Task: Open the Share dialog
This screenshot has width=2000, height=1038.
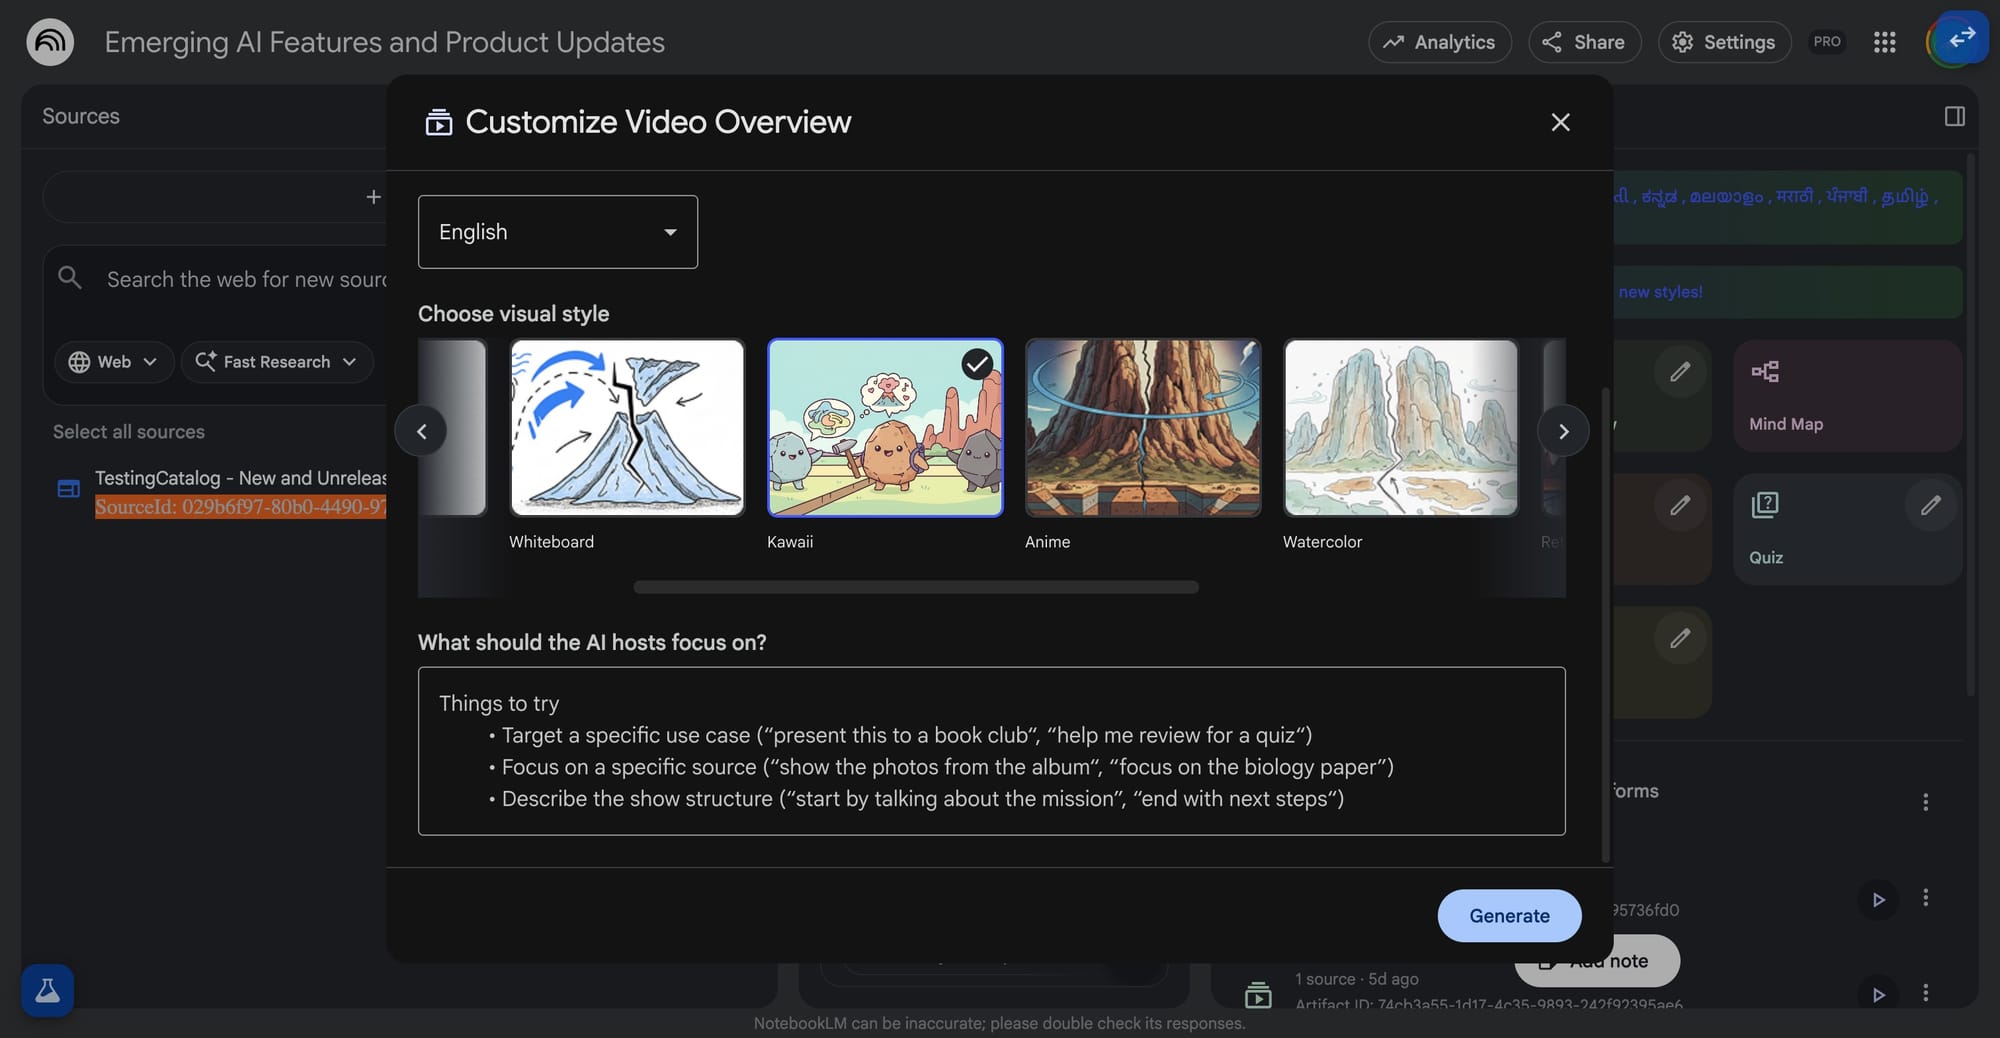Action: [1584, 42]
